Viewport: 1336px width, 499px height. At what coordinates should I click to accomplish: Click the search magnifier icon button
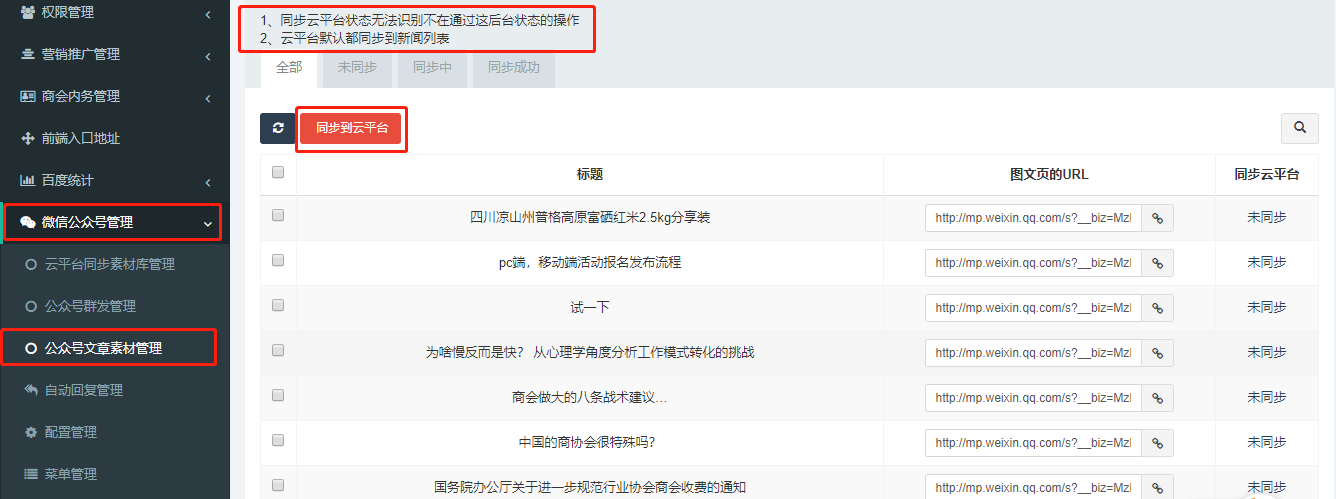pyautogui.click(x=1299, y=128)
